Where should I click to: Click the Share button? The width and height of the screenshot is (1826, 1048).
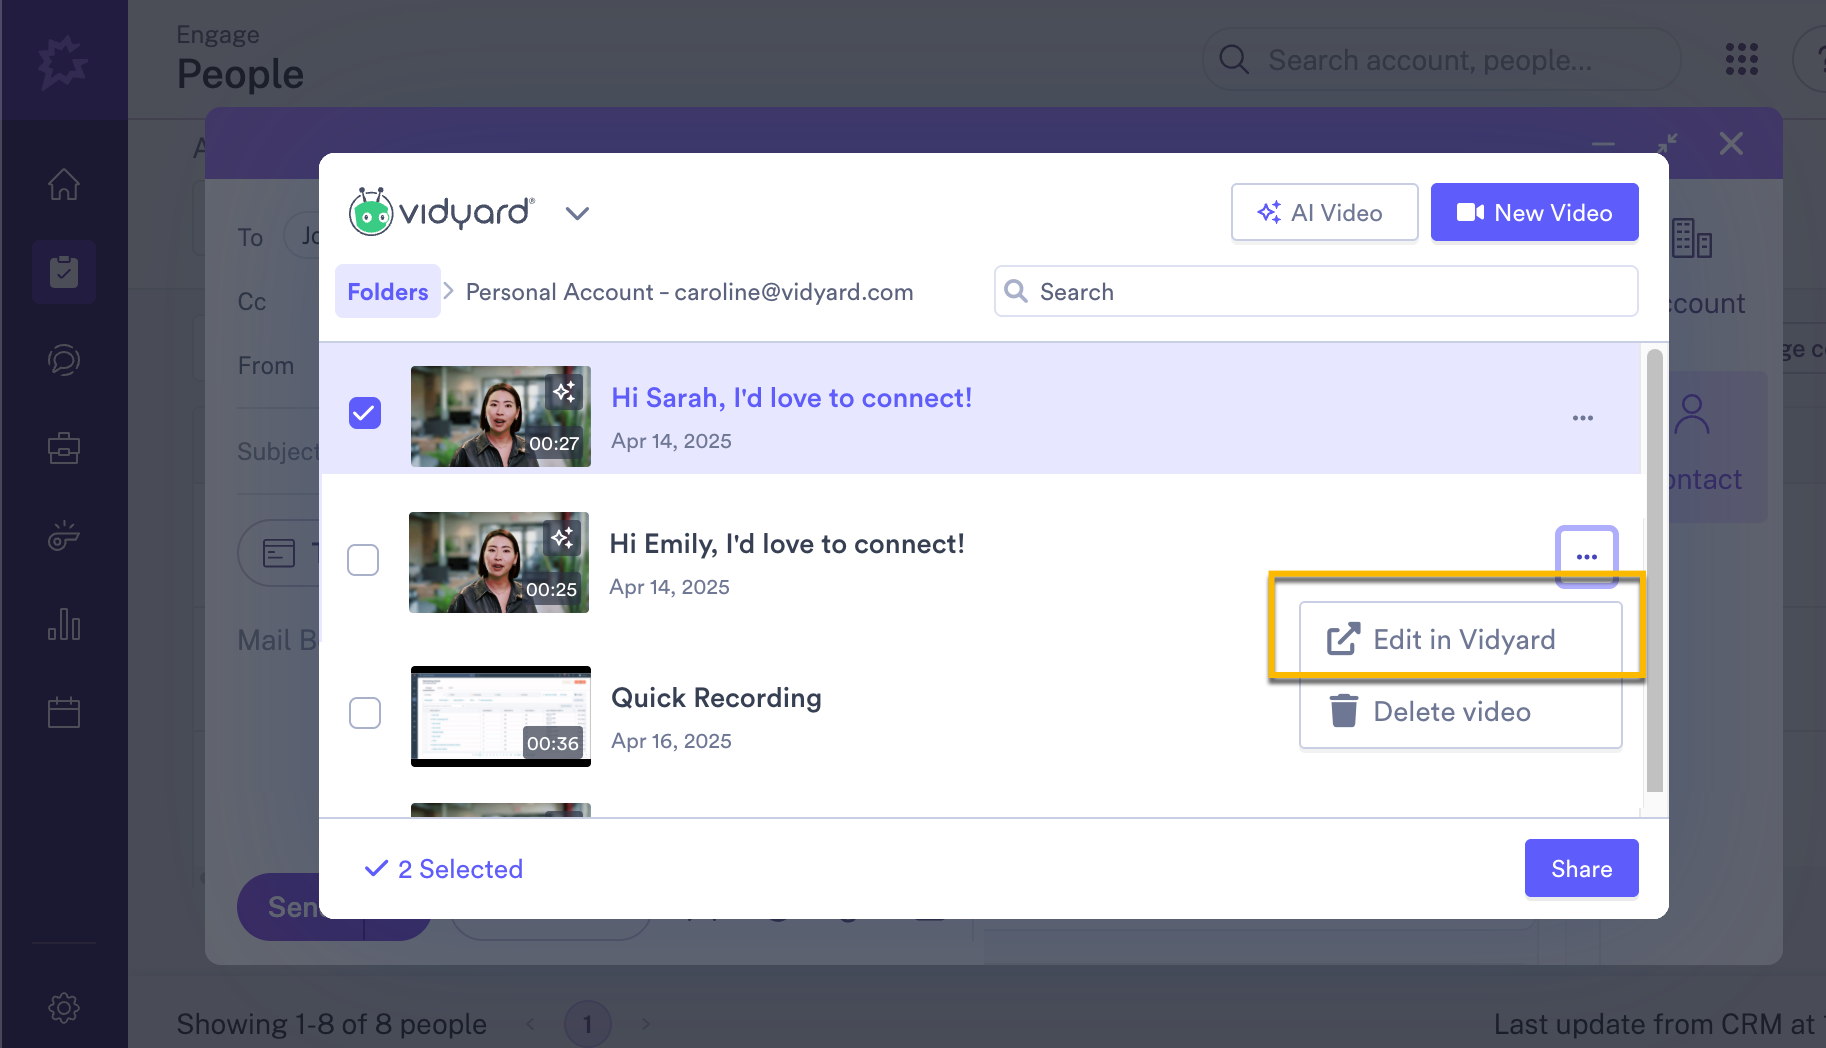click(x=1581, y=868)
